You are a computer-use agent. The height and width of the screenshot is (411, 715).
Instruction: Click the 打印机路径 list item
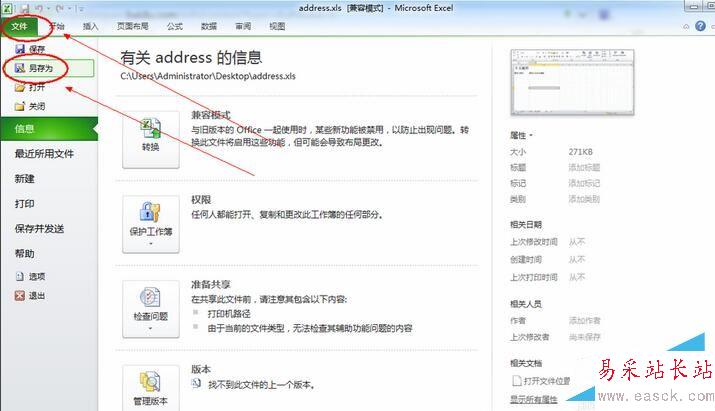[229, 314]
